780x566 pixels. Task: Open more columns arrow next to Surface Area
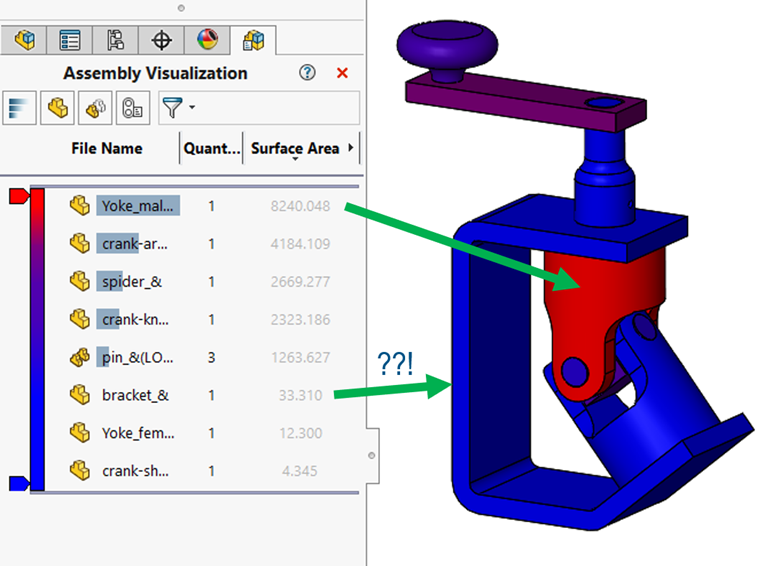351,148
